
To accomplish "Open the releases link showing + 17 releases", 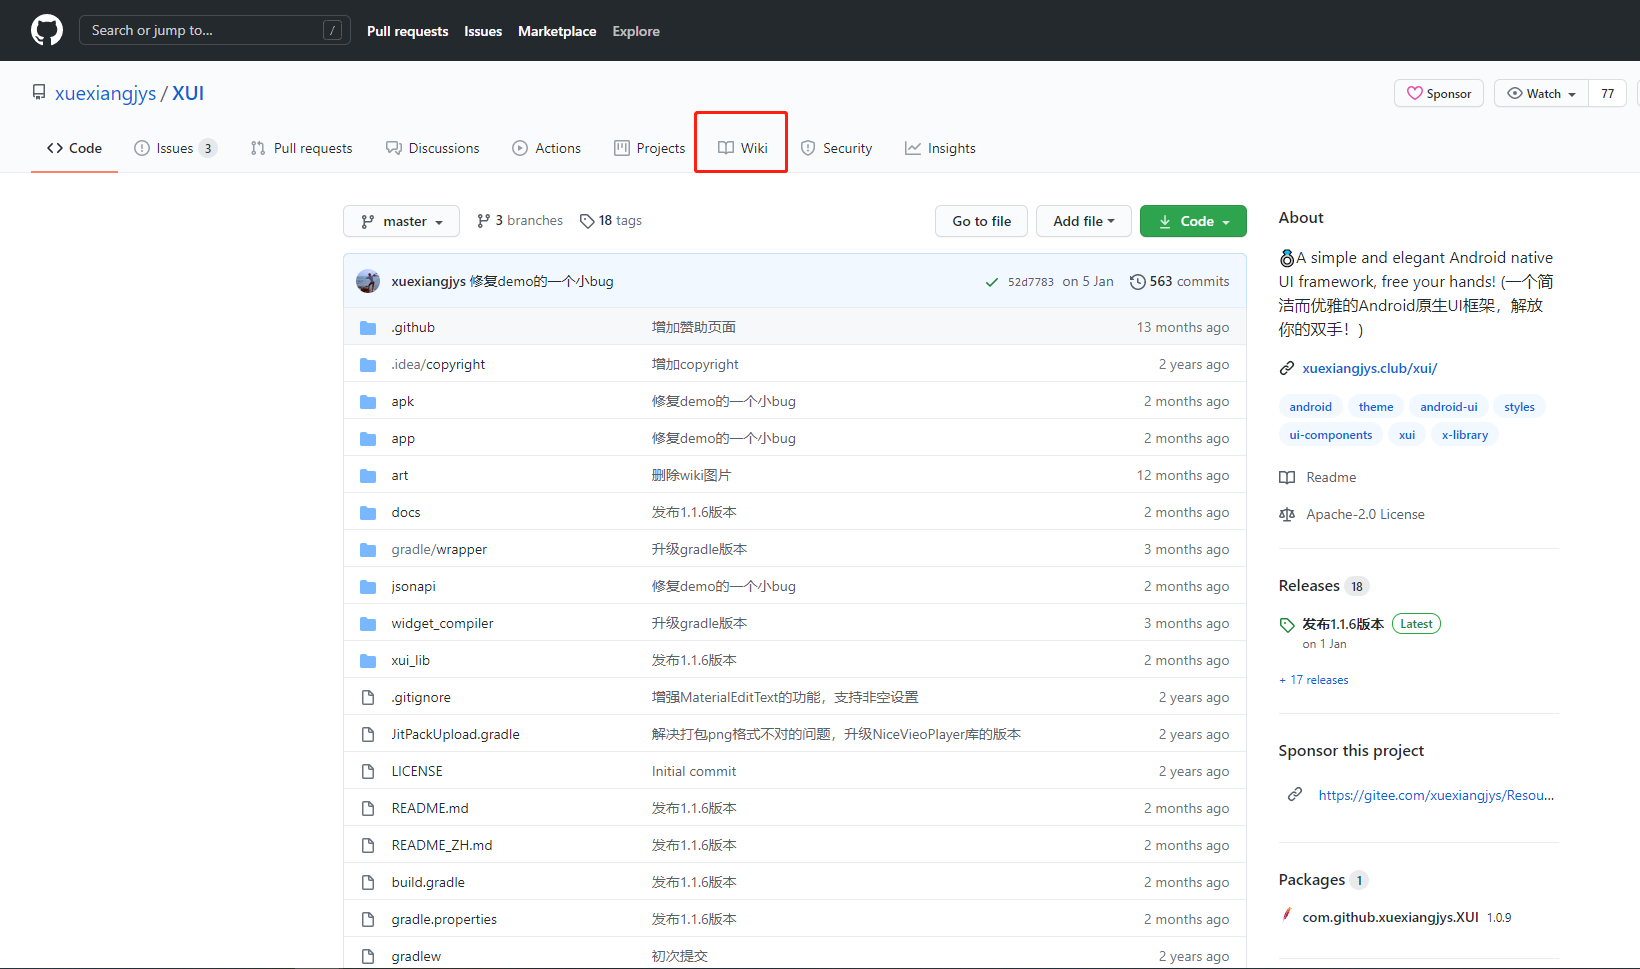I will [x=1313, y=679].
